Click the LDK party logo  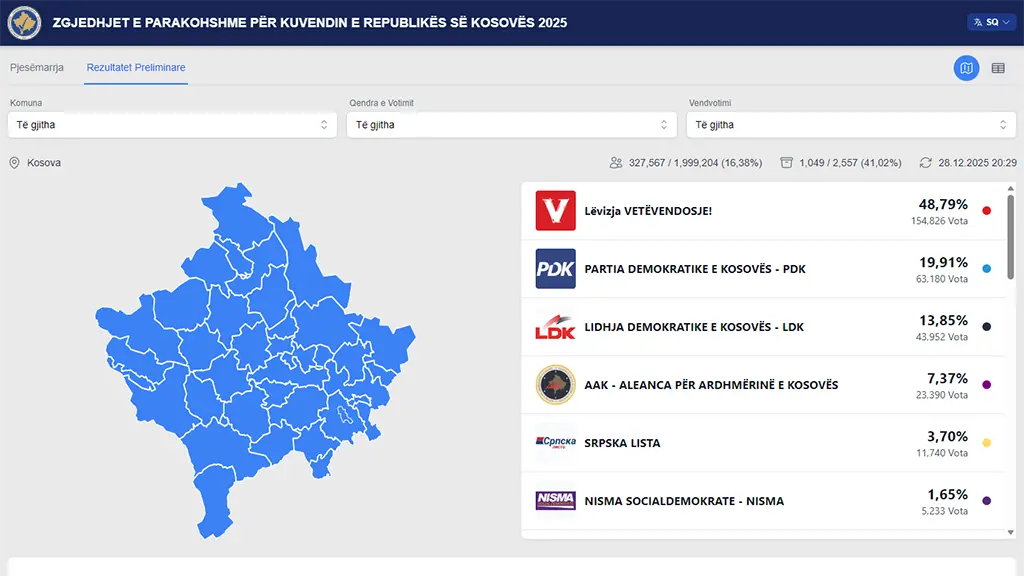pyautogui.click(x=555, y=326)
